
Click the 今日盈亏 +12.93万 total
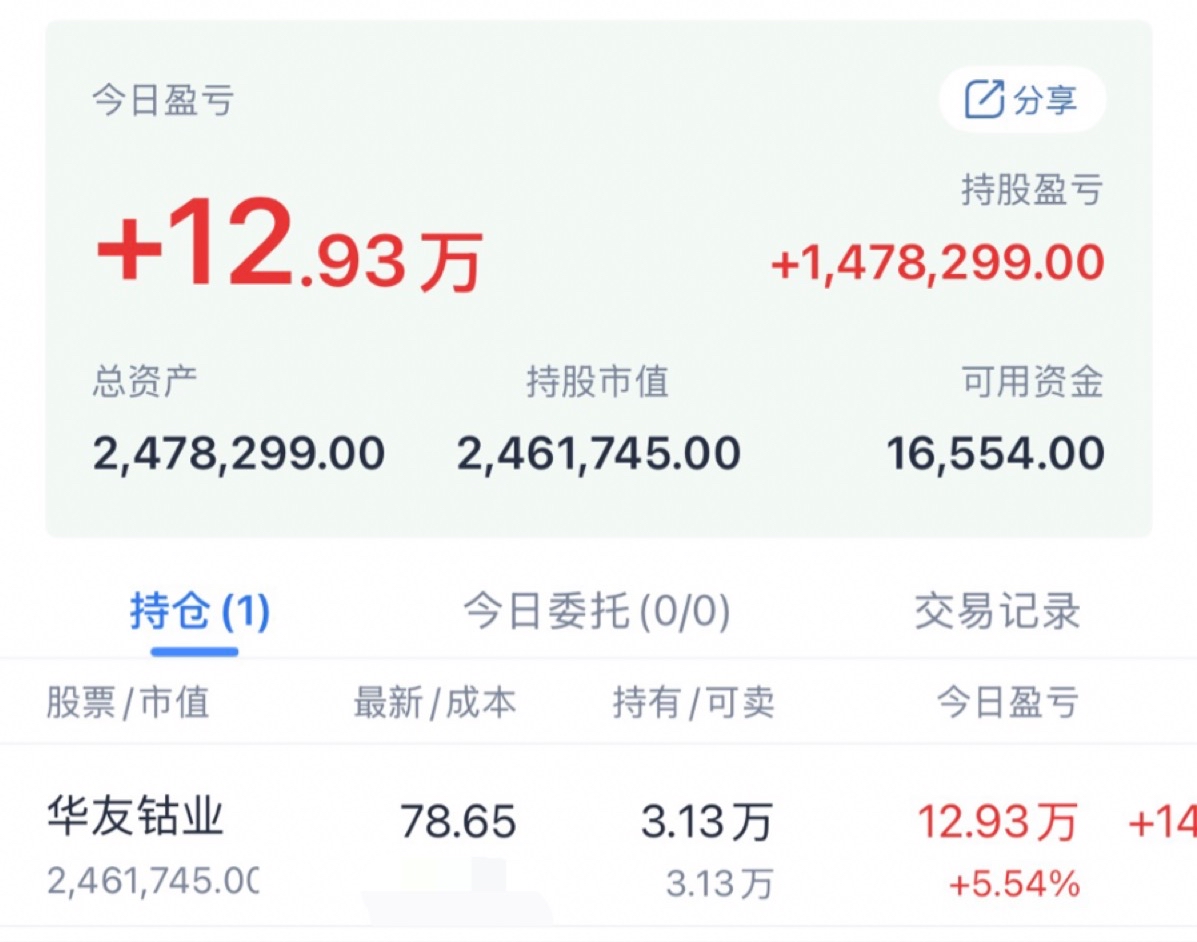pos(289,250)
